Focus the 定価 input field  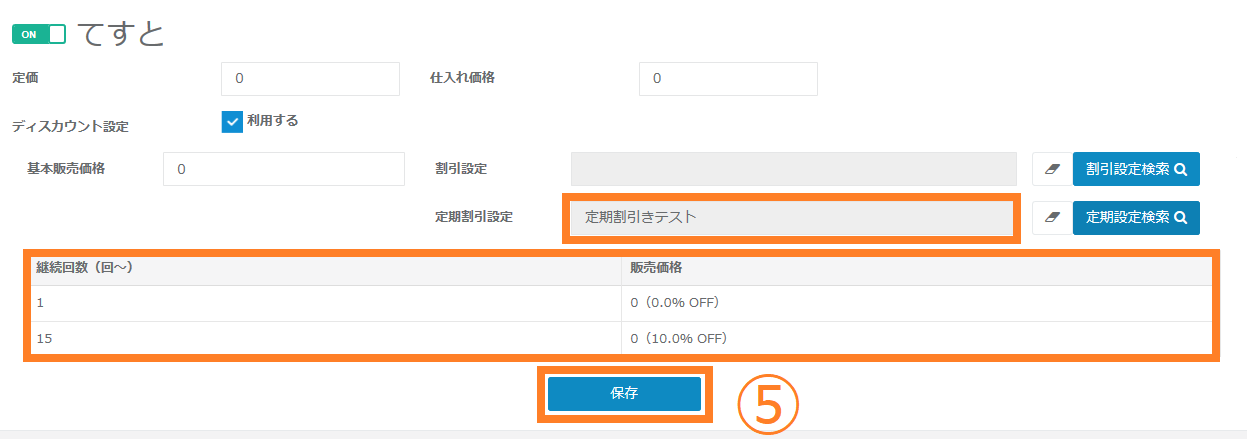pos(310,78)
